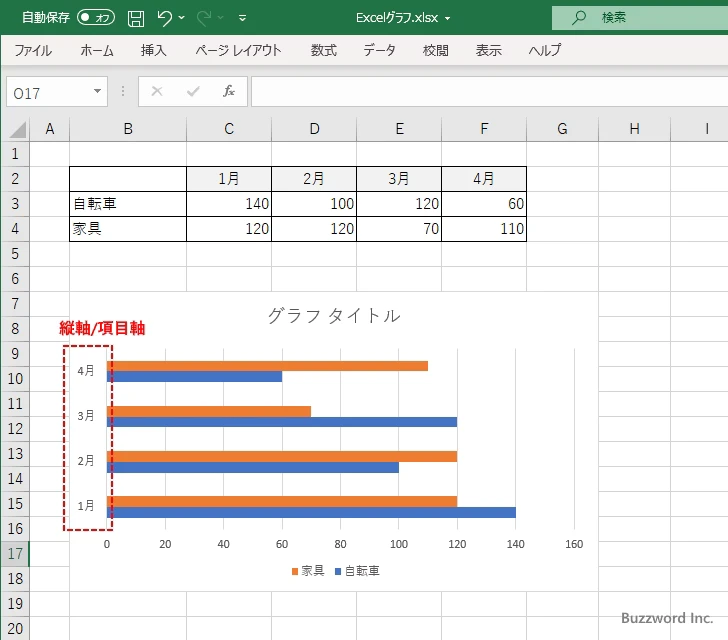Viewport: 728px width, 640px height.
Task: Click the 2月 header cell
Action: [x=314, y=179]
